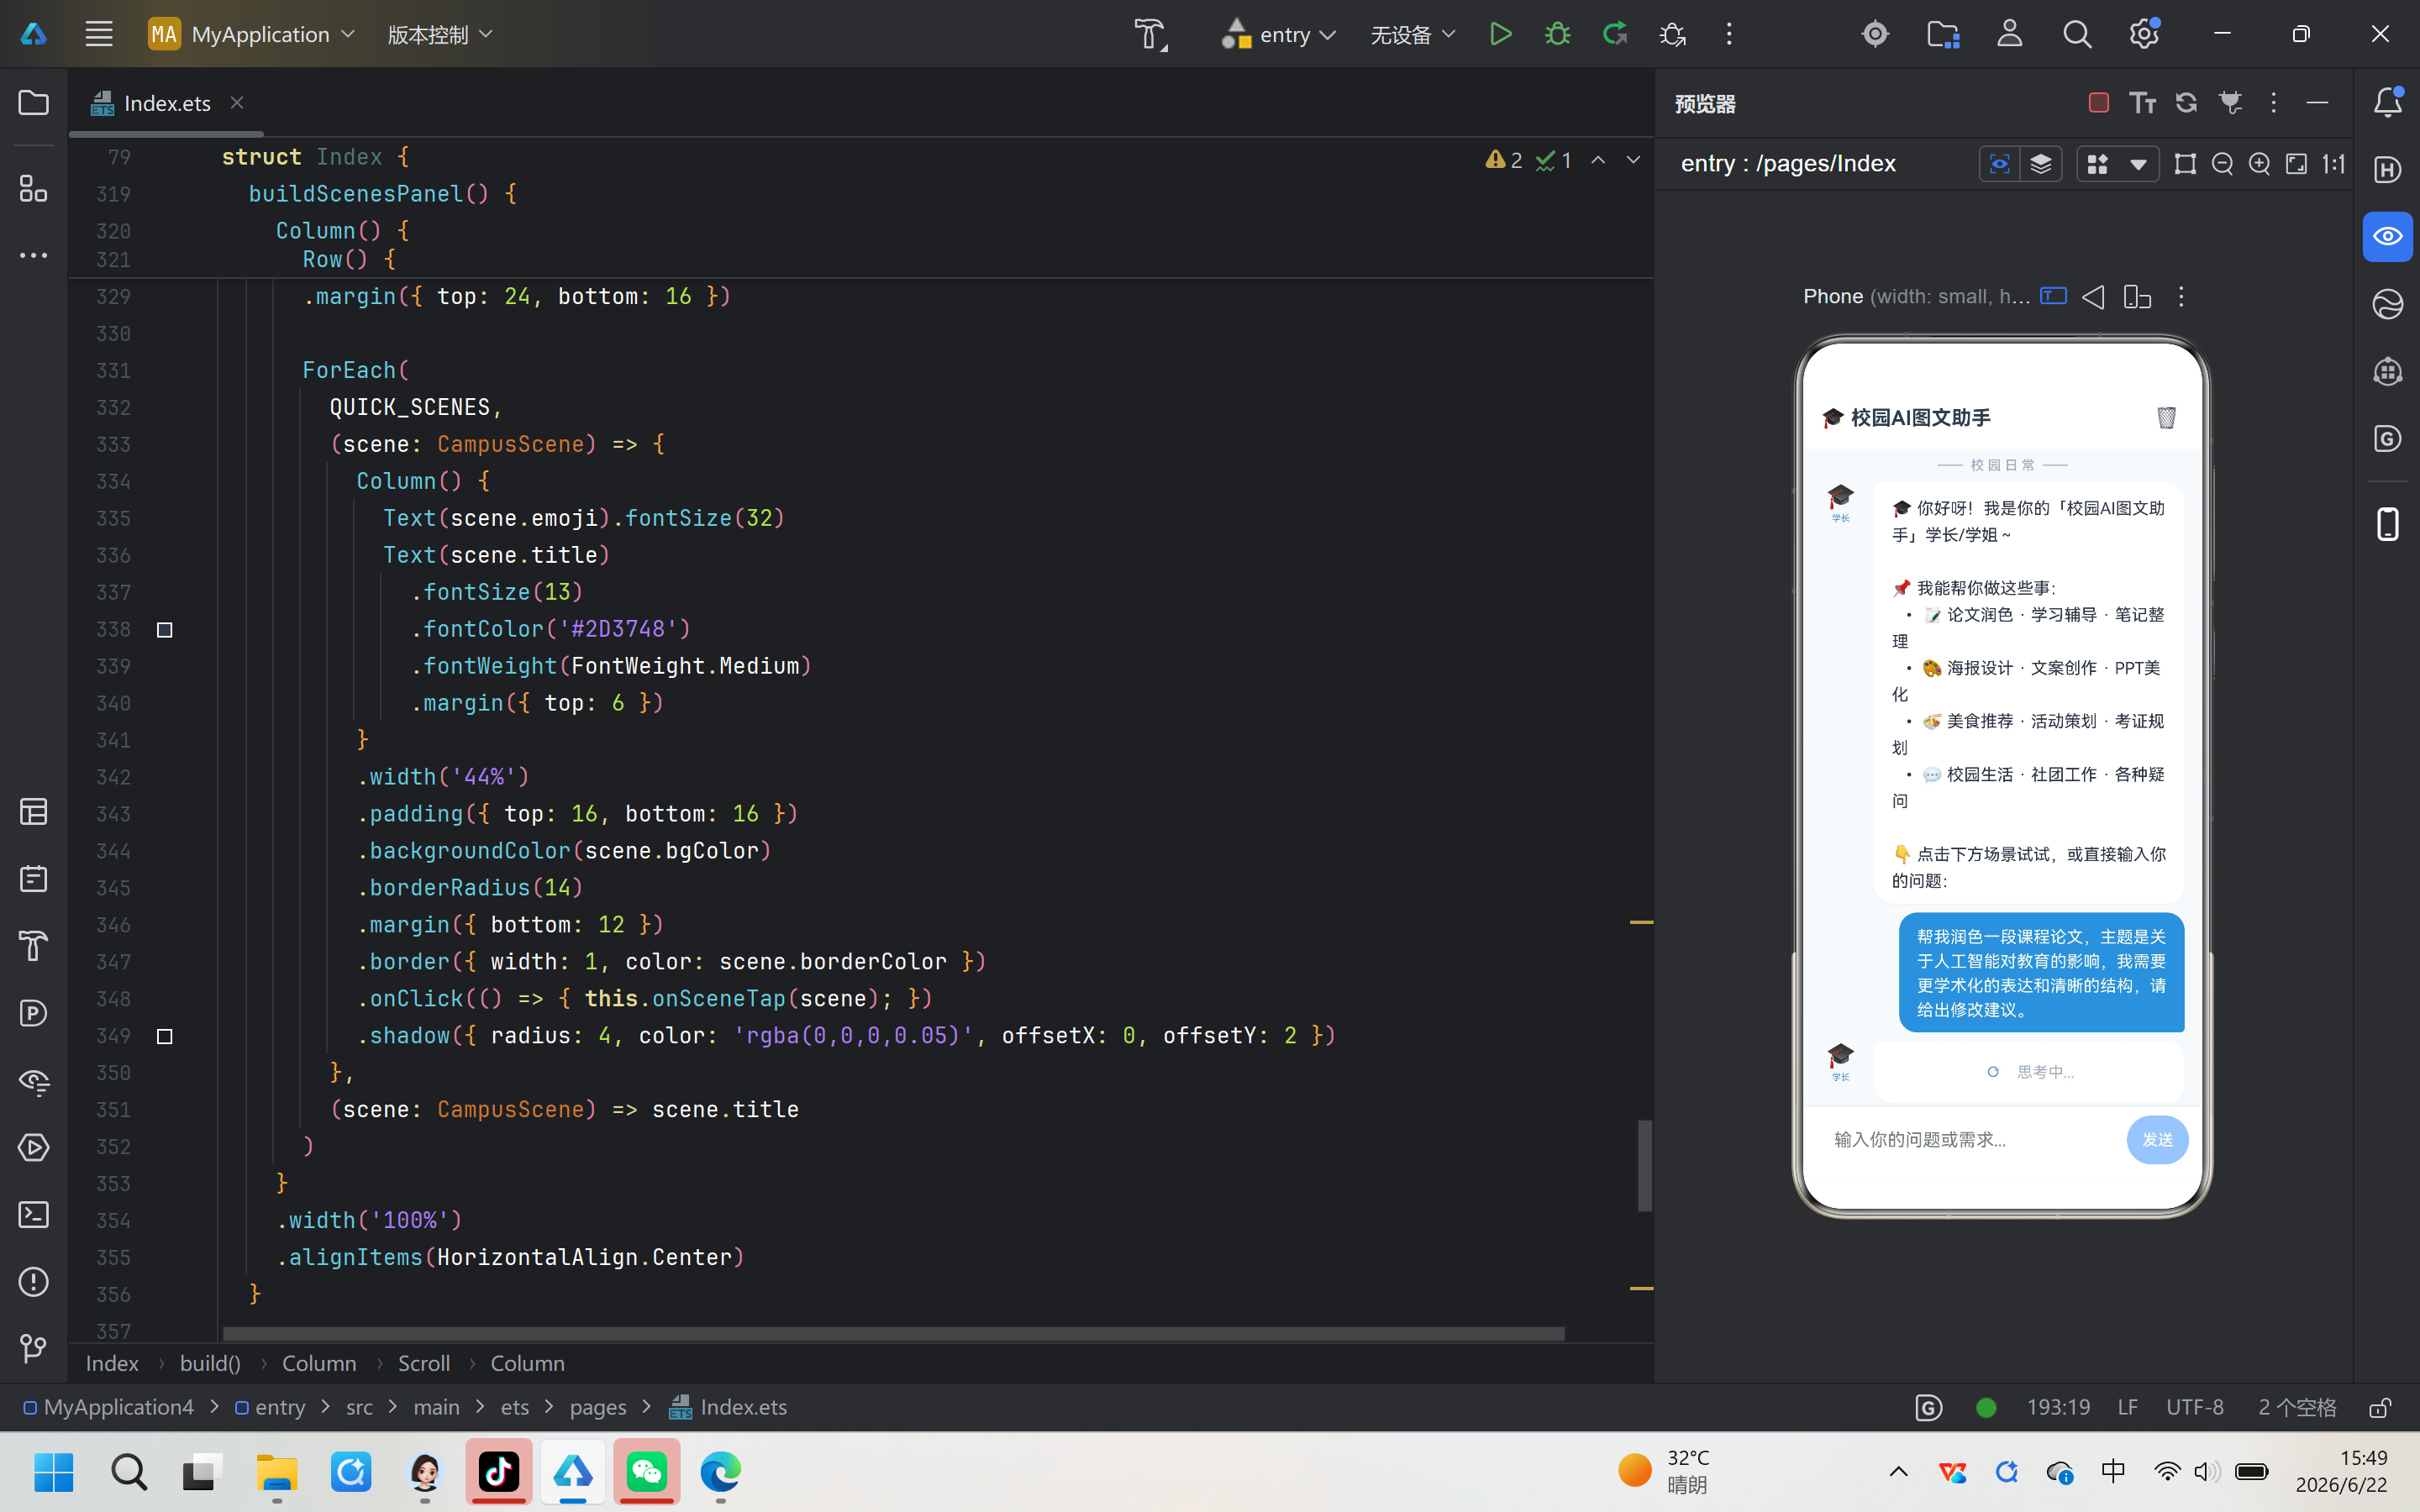
Task: Fit preview to screen icon
Action: coord(2297,164)
